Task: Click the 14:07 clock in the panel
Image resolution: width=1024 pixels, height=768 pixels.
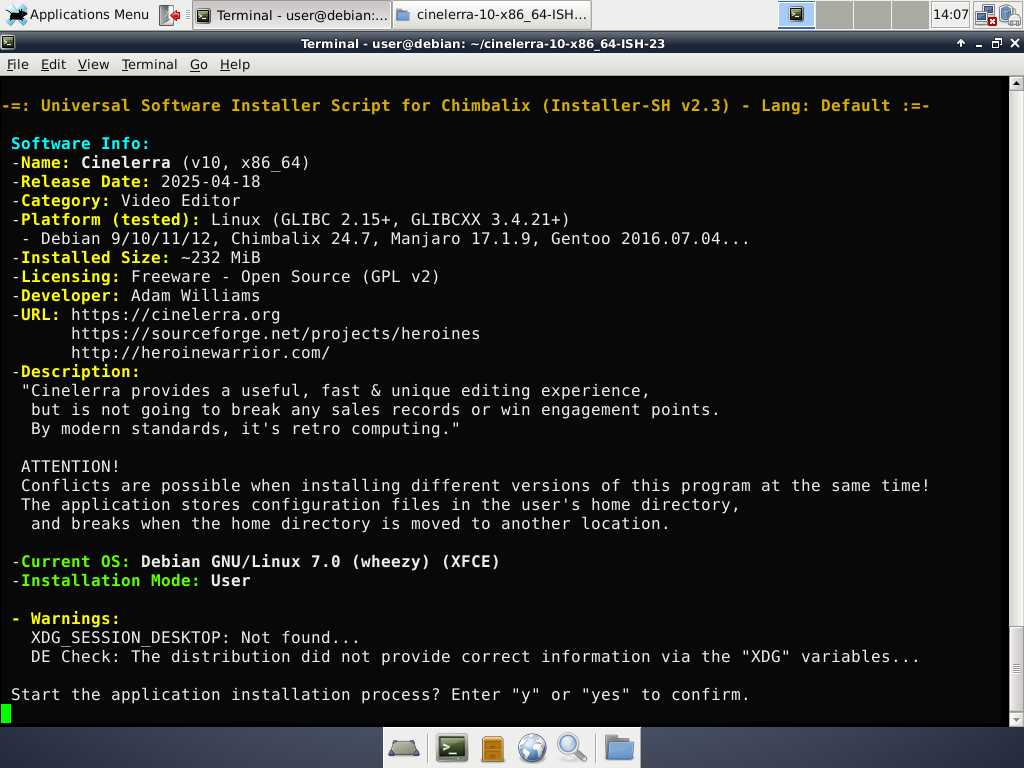Action: pos(950,14)
